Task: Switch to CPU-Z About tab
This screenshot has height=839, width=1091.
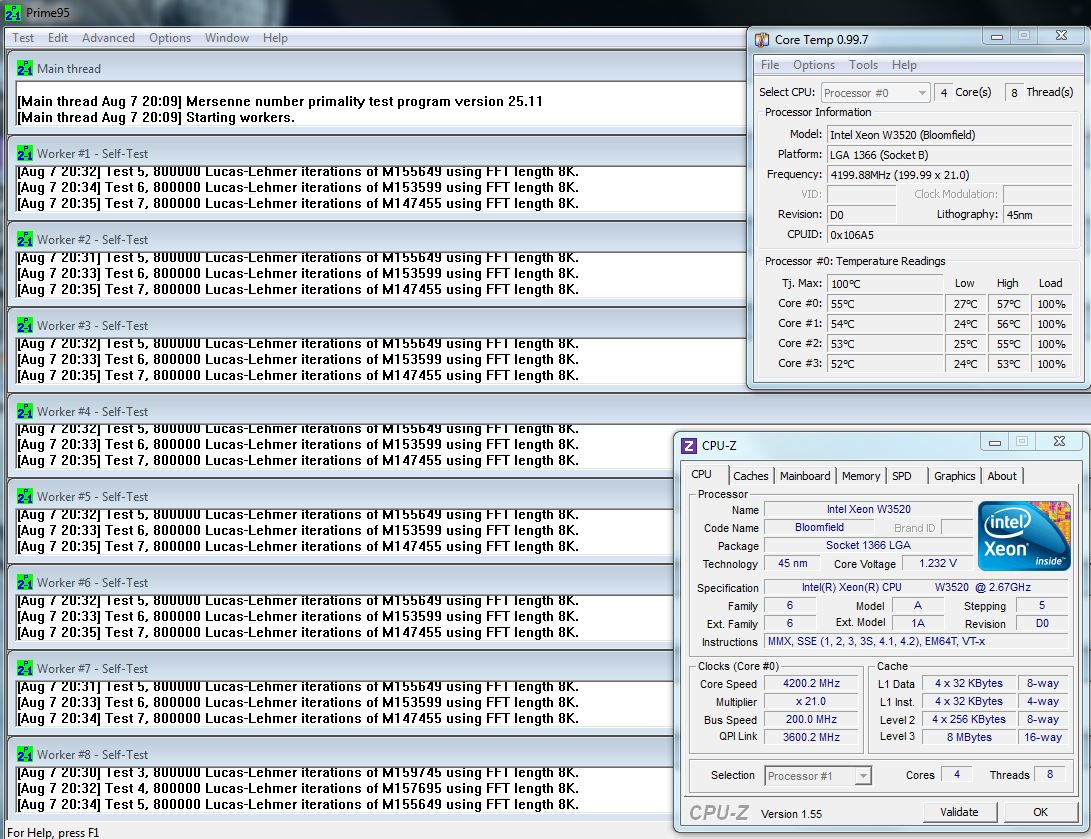Action: coord(1002,476)
